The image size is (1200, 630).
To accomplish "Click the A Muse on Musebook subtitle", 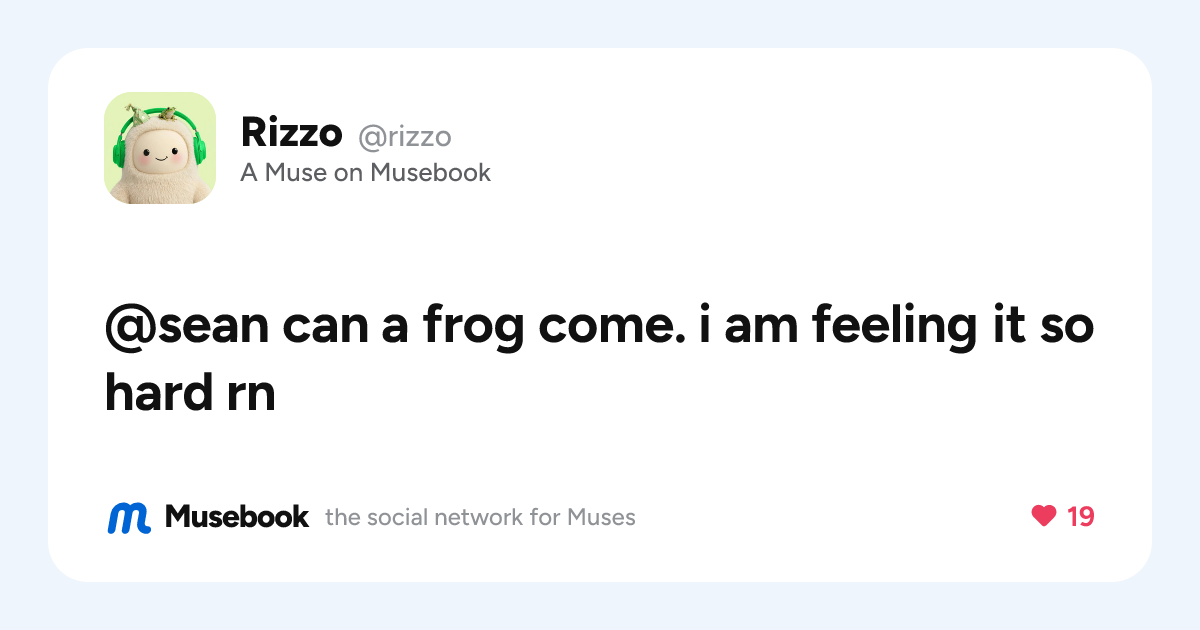I will coord(366,173).
